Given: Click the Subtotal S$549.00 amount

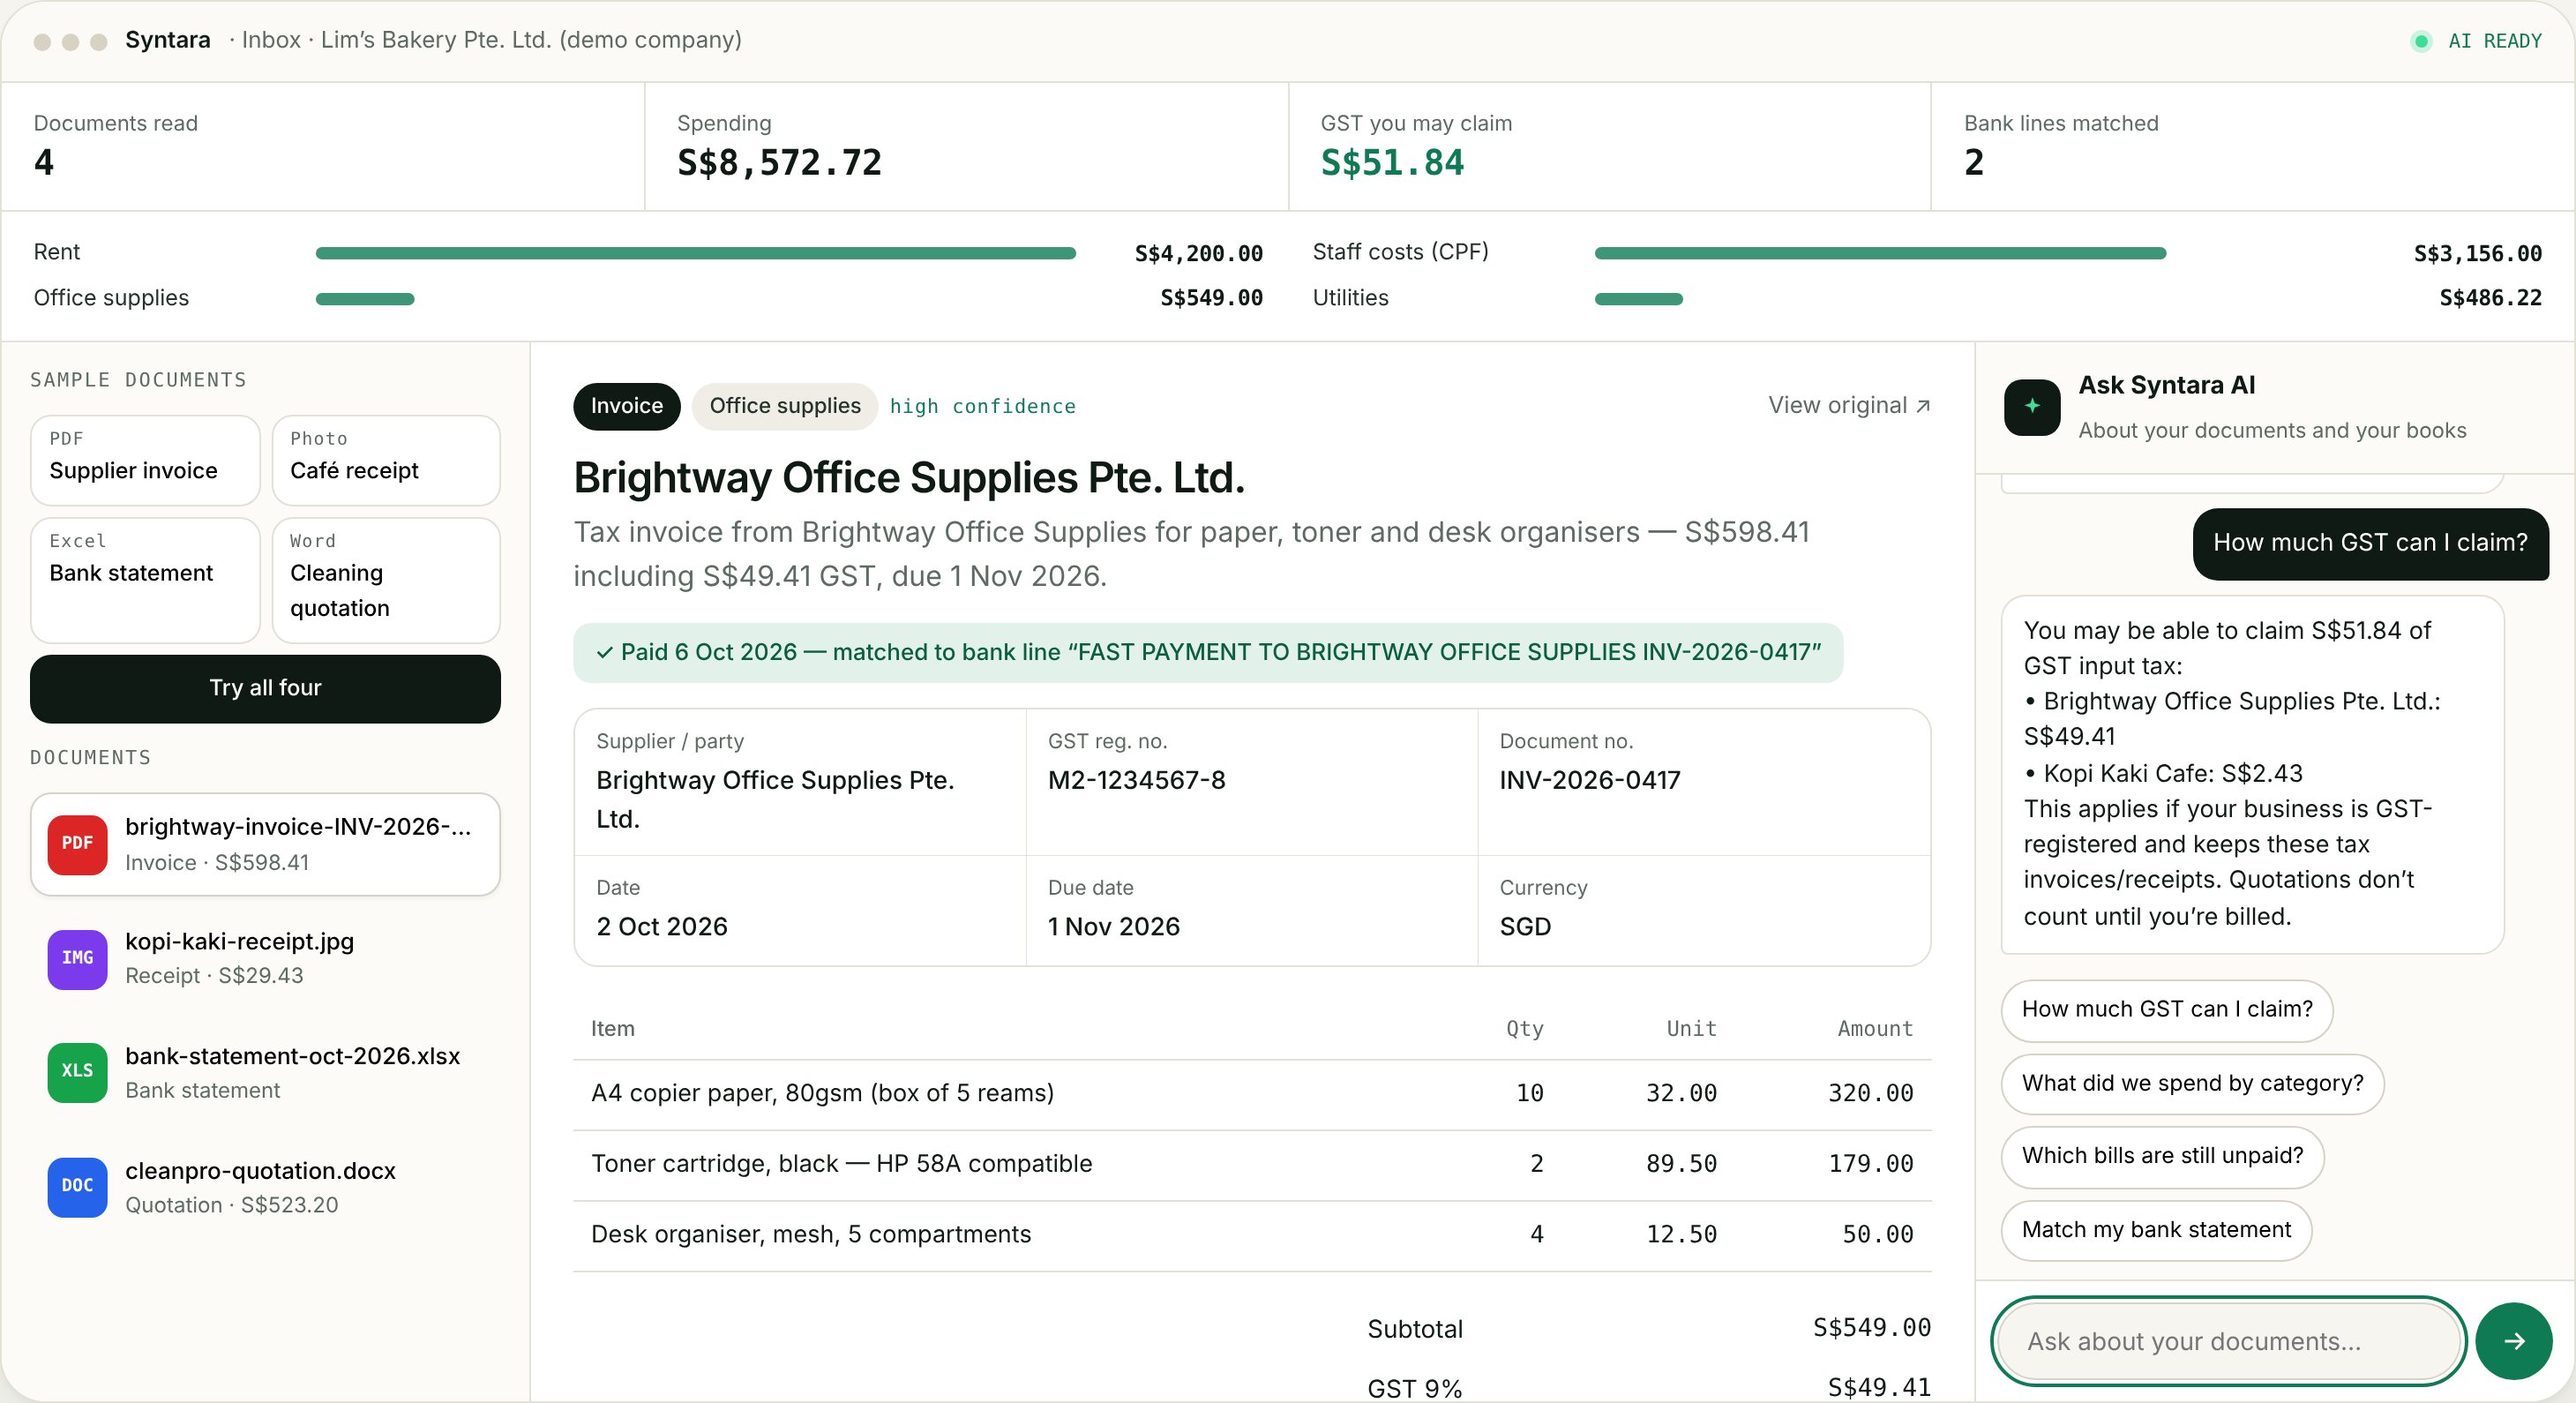Looking at the screenshot, I should click(1871, 1327).
